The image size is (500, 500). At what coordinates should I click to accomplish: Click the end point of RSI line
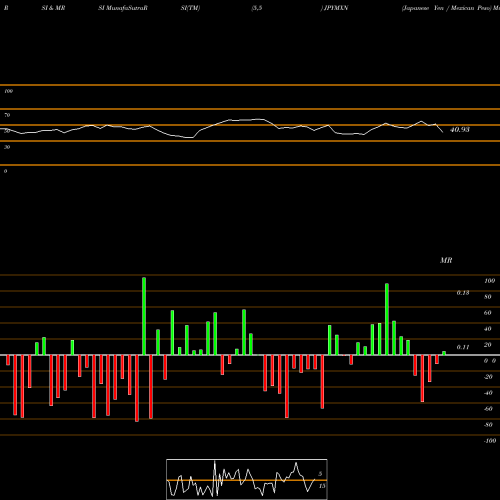pos(443,132)
